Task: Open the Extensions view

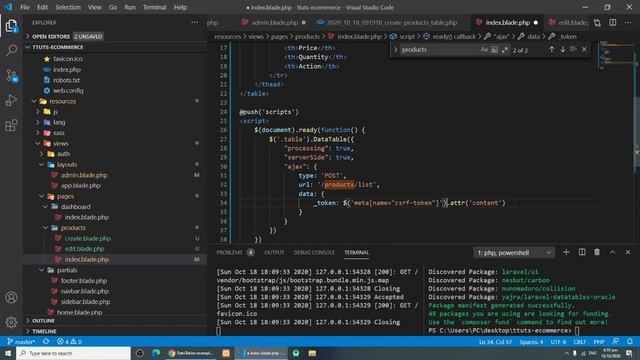Action: tap(11, 125)
